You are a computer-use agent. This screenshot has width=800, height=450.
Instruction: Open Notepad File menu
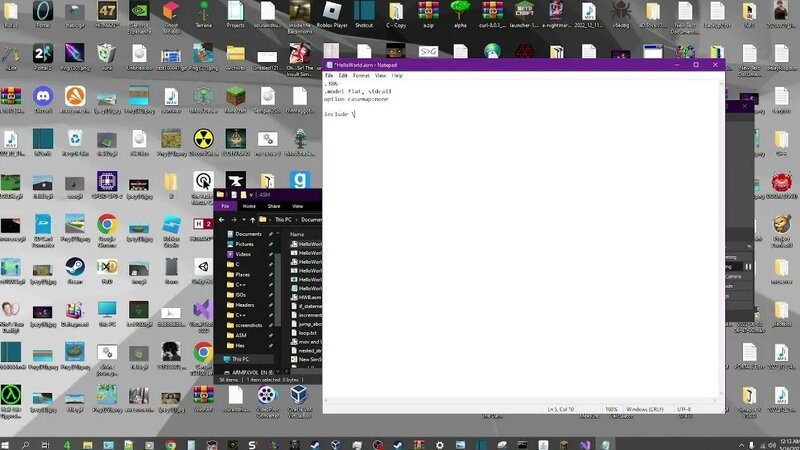pyautogui.click(x=329, y=76)
